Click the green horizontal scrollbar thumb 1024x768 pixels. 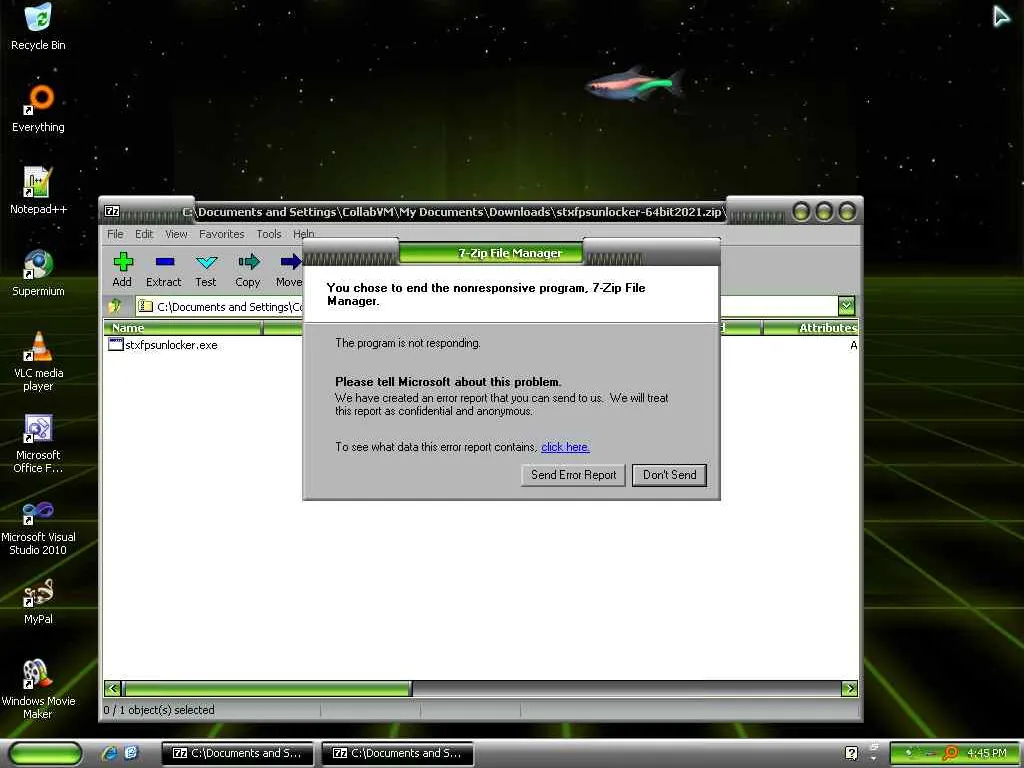(267, 688)
